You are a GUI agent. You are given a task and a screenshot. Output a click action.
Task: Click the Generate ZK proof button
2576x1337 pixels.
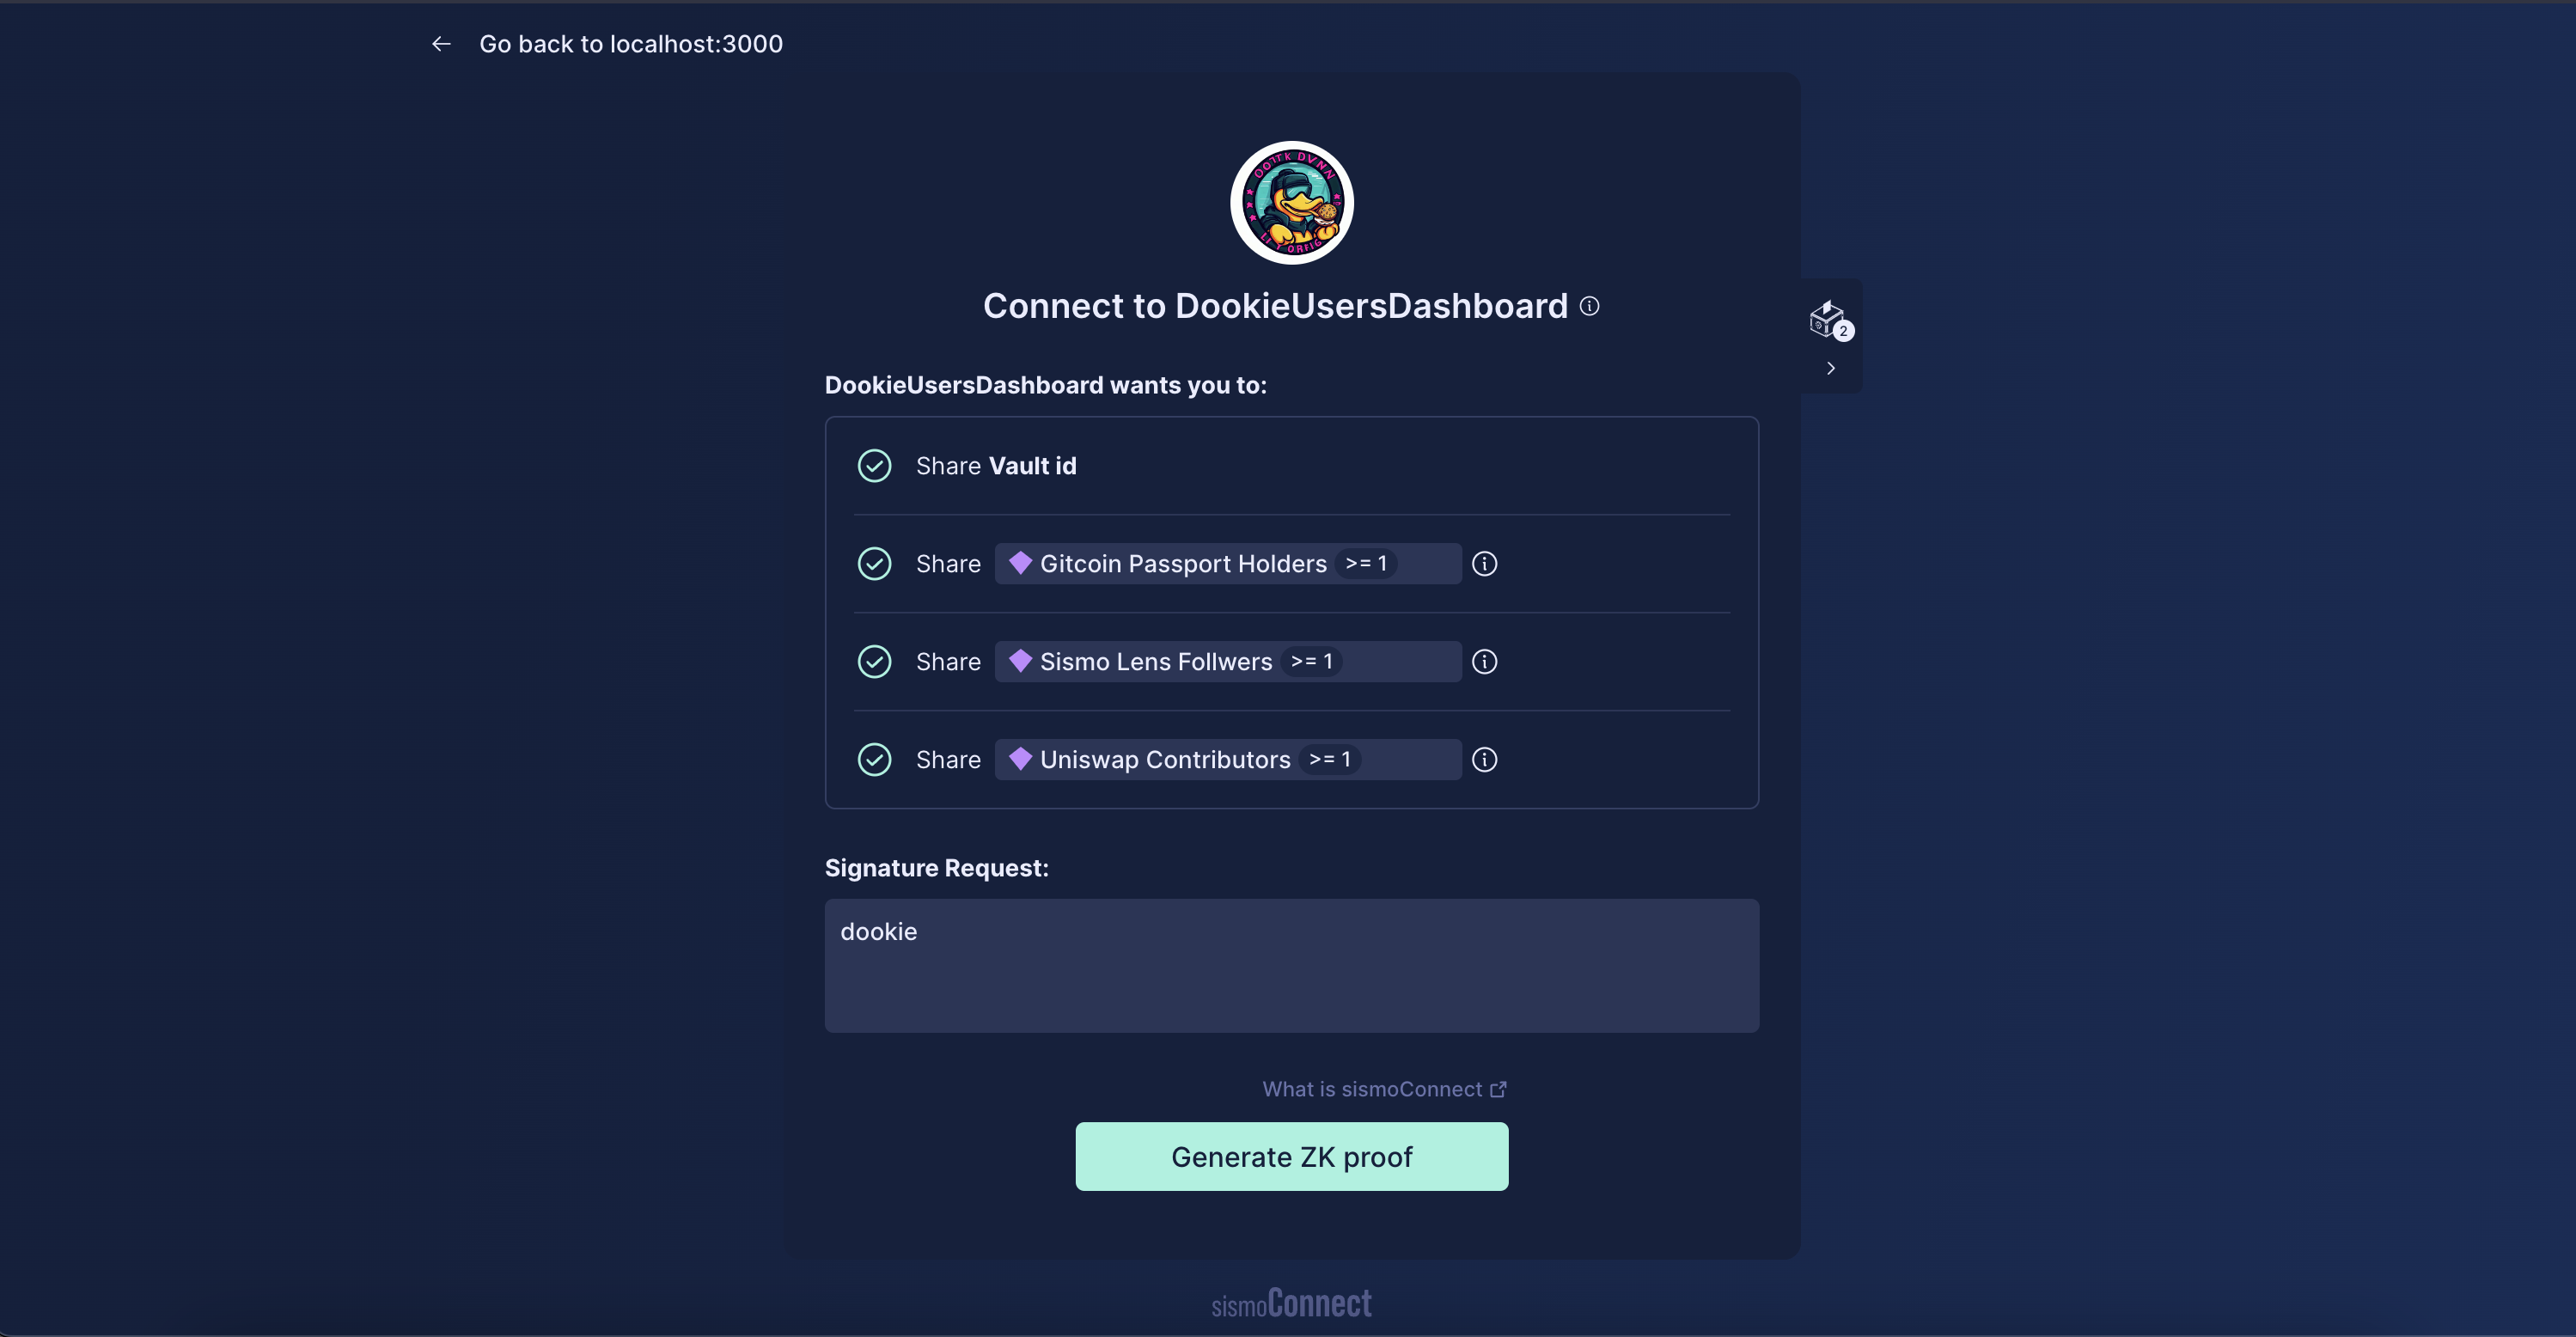1291,1157
